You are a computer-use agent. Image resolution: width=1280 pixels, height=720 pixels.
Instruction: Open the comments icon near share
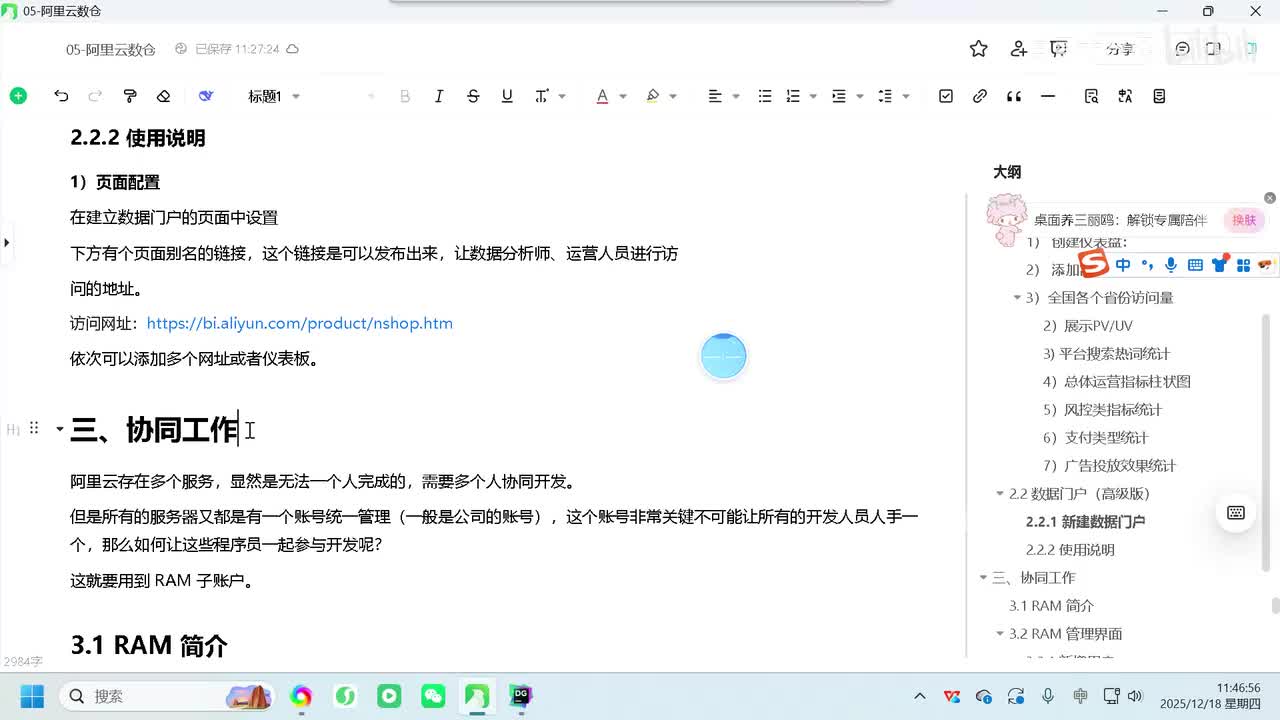tap(1183, 49)
